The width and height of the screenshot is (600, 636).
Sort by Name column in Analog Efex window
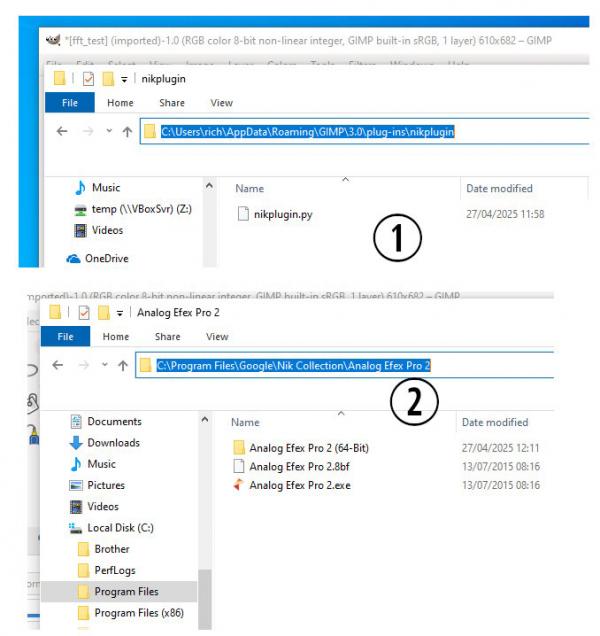click(245, 422)
